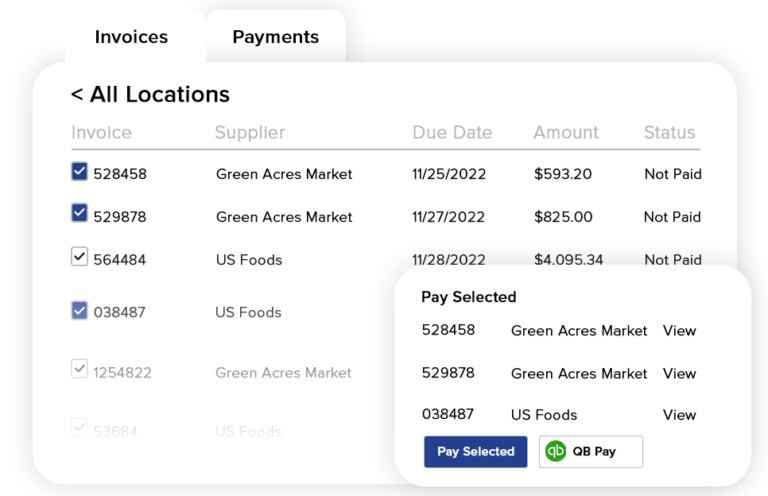Screen dimensions: 768x496
Task: Sort by the Supplier column header
Action: click(x=250, y=132)
